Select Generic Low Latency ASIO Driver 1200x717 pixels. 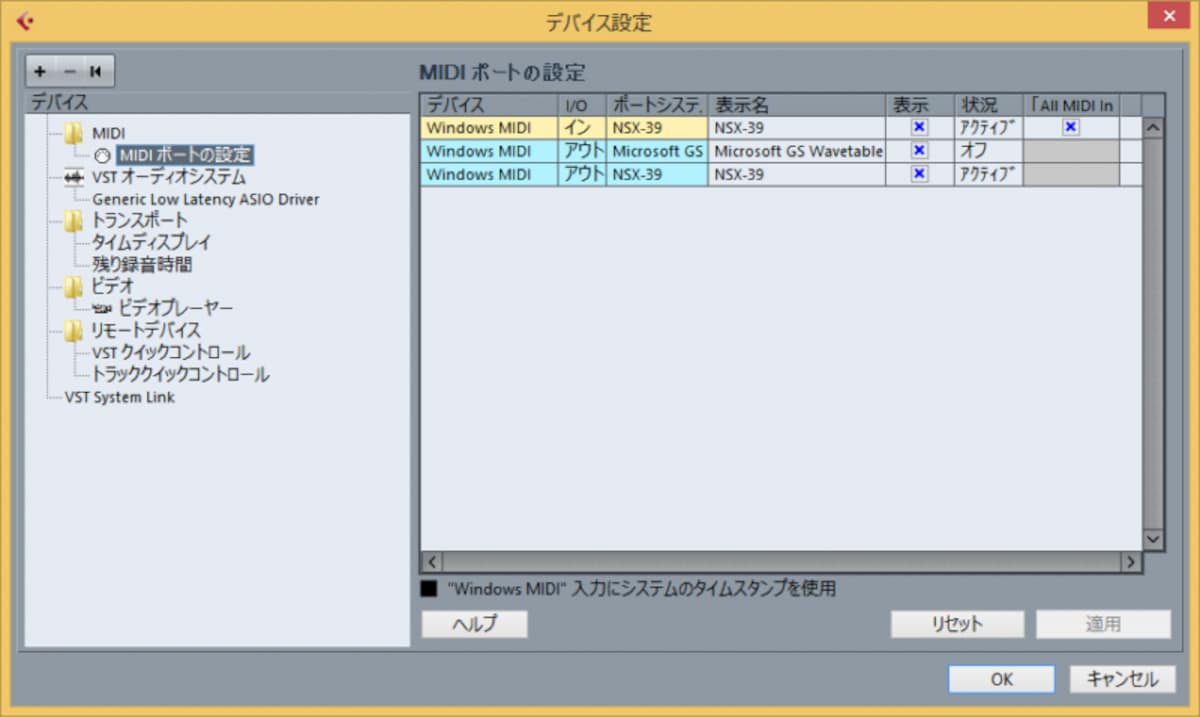tap(206, 199)
